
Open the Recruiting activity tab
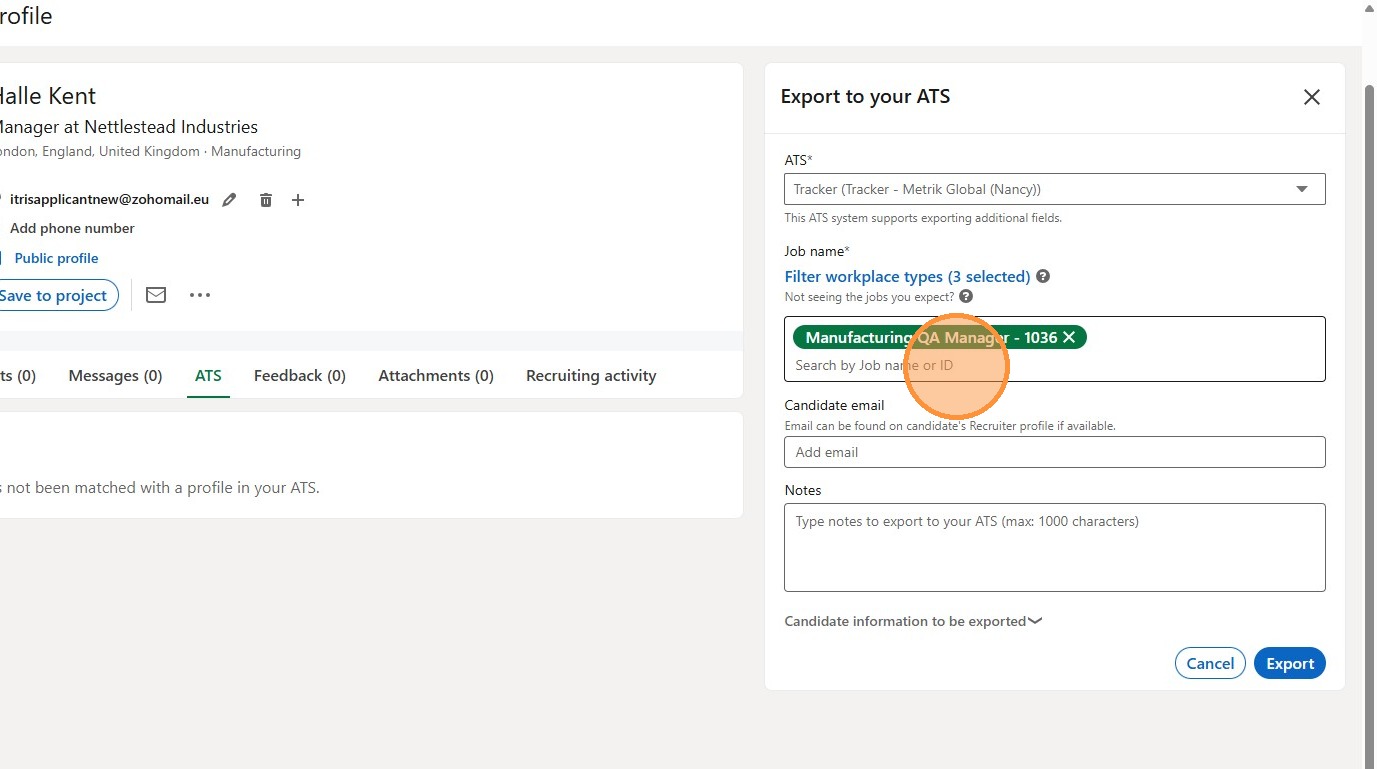[x=591, y=376]
